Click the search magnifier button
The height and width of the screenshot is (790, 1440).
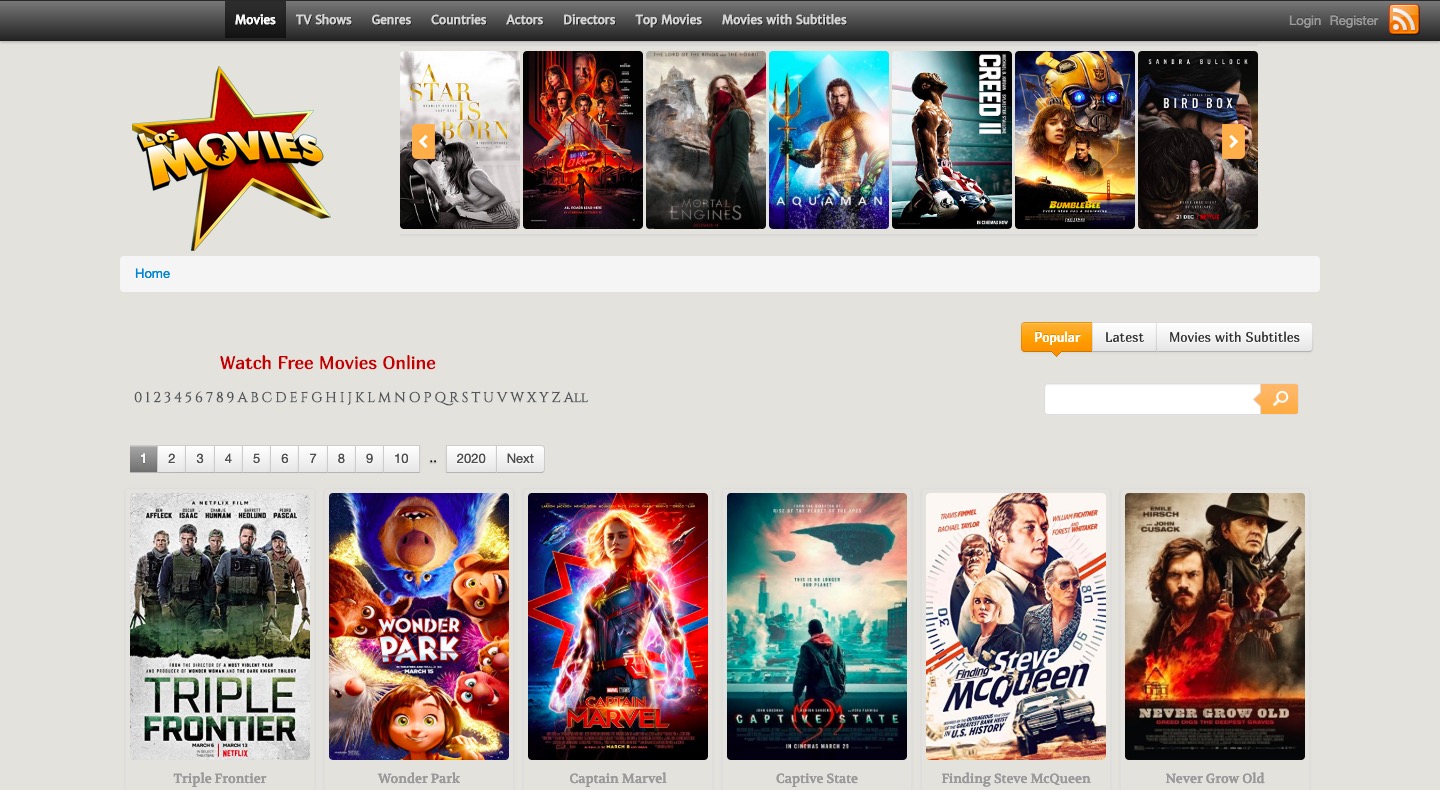coord(1279,399)
